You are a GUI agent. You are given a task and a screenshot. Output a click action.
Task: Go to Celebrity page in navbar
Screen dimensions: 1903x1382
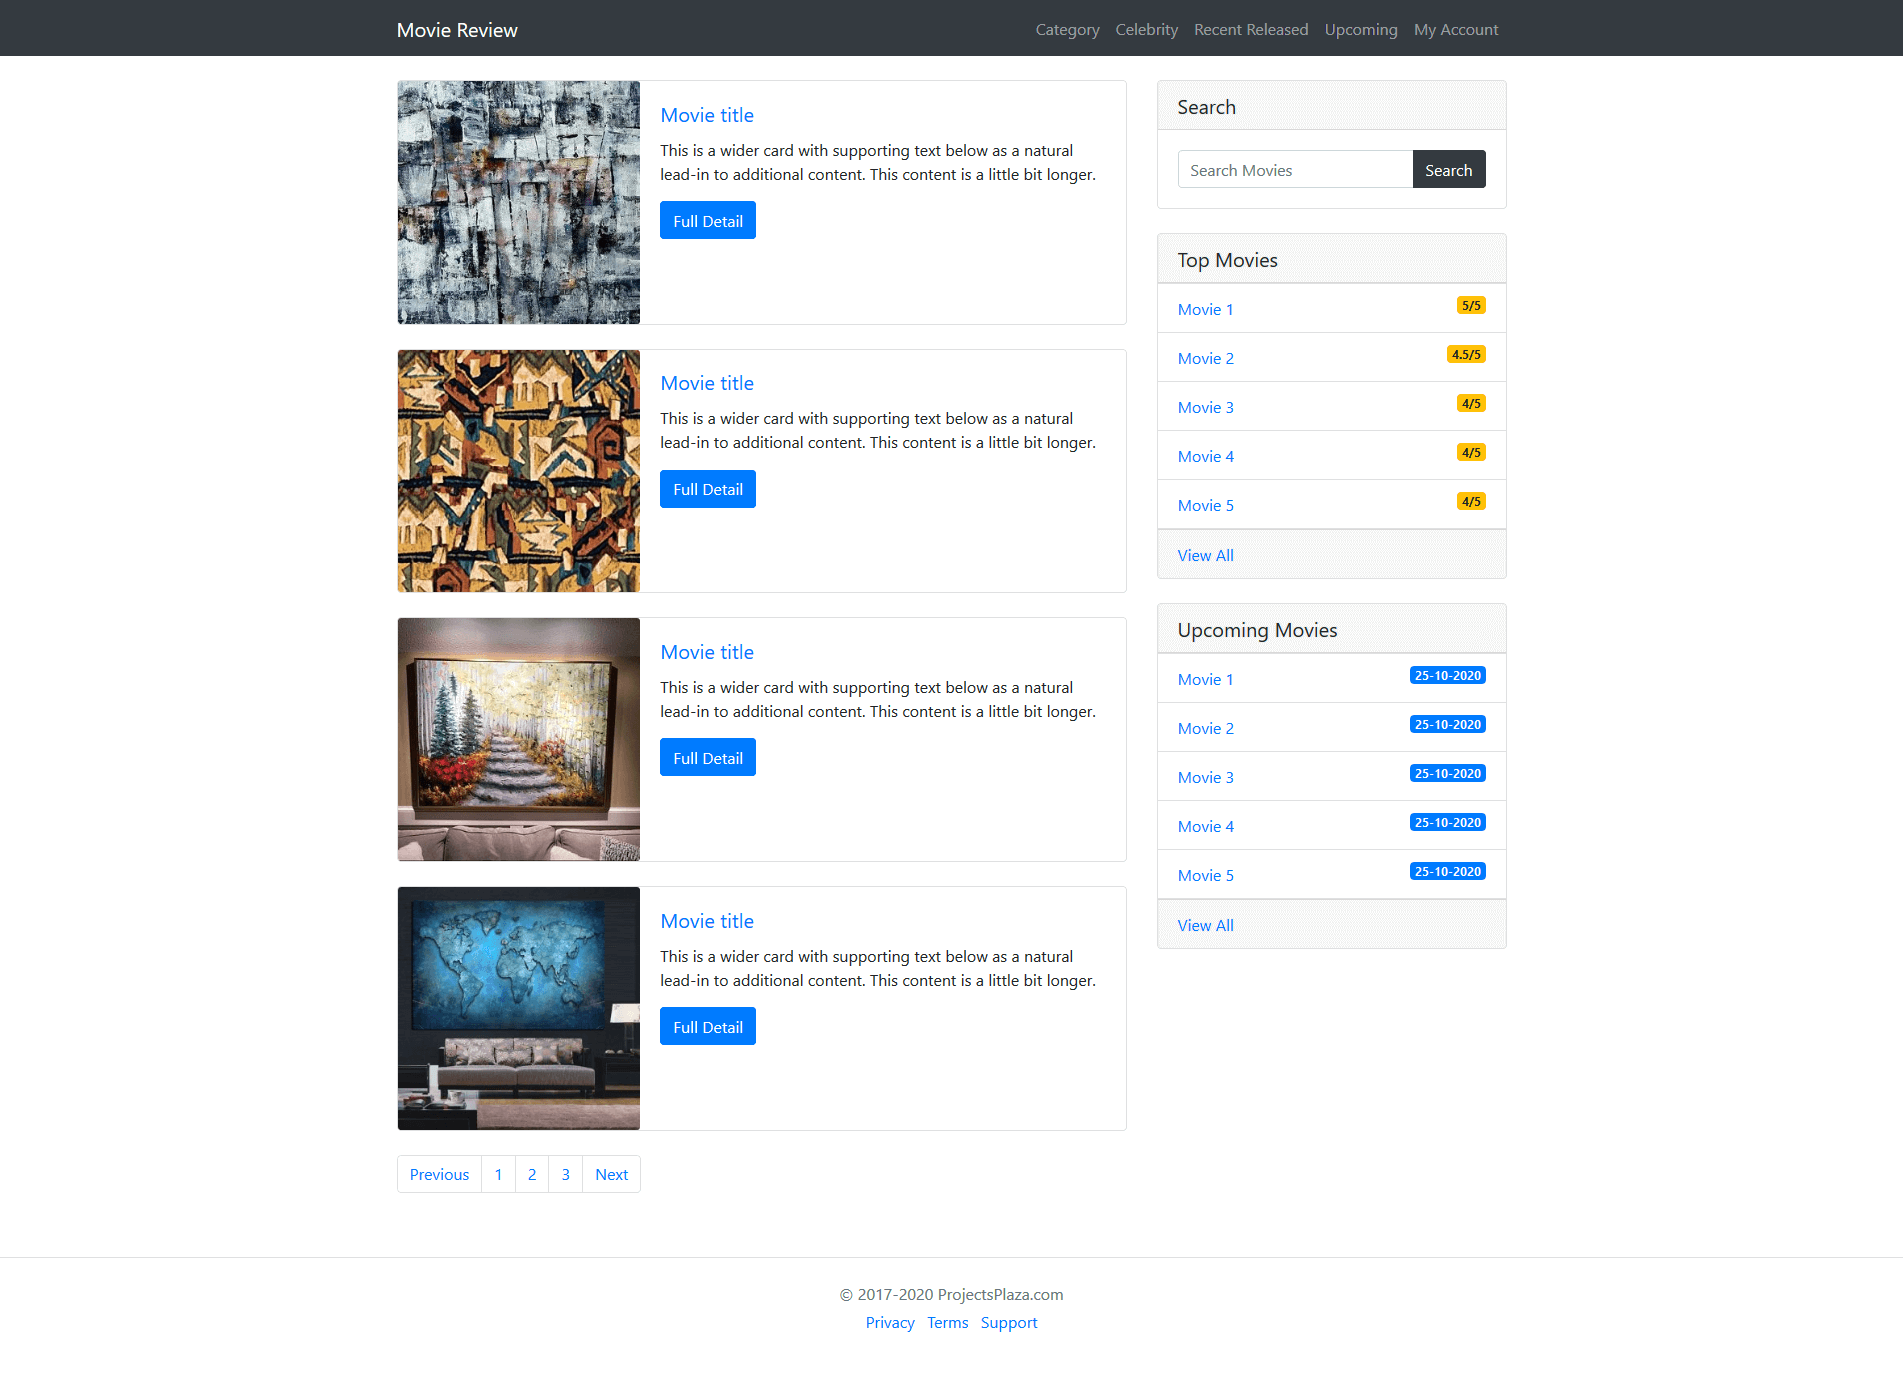coord(1146,30)
